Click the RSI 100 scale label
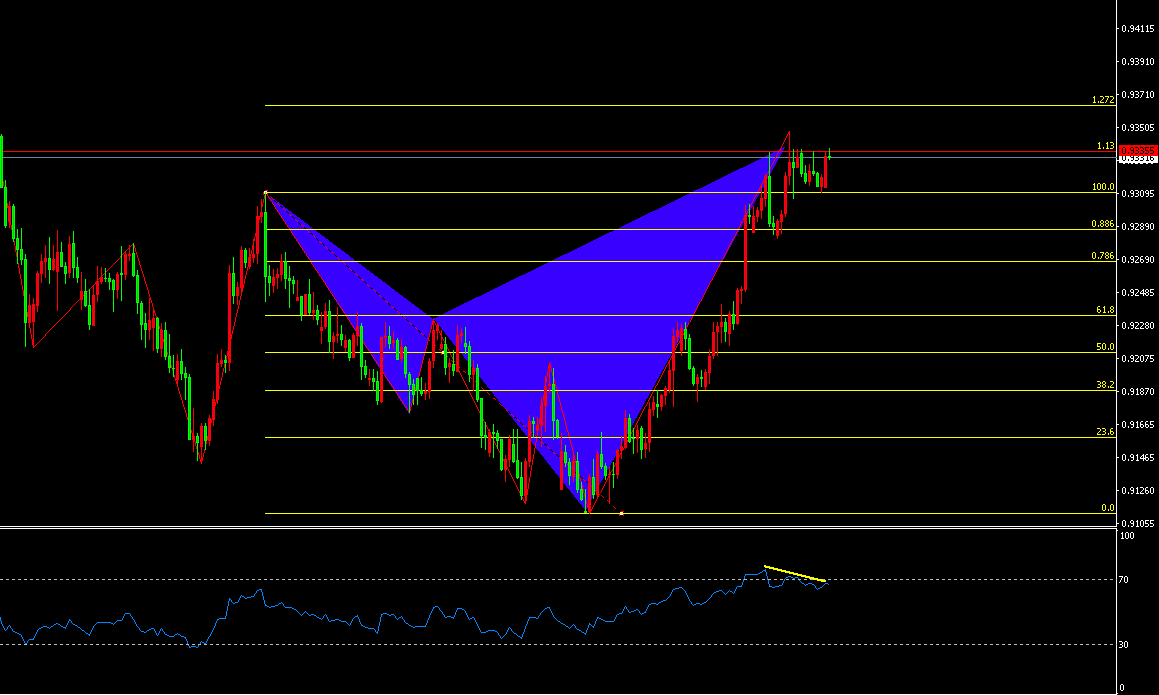Screen dimensions: 1159x695 (x=1127, y=535)
